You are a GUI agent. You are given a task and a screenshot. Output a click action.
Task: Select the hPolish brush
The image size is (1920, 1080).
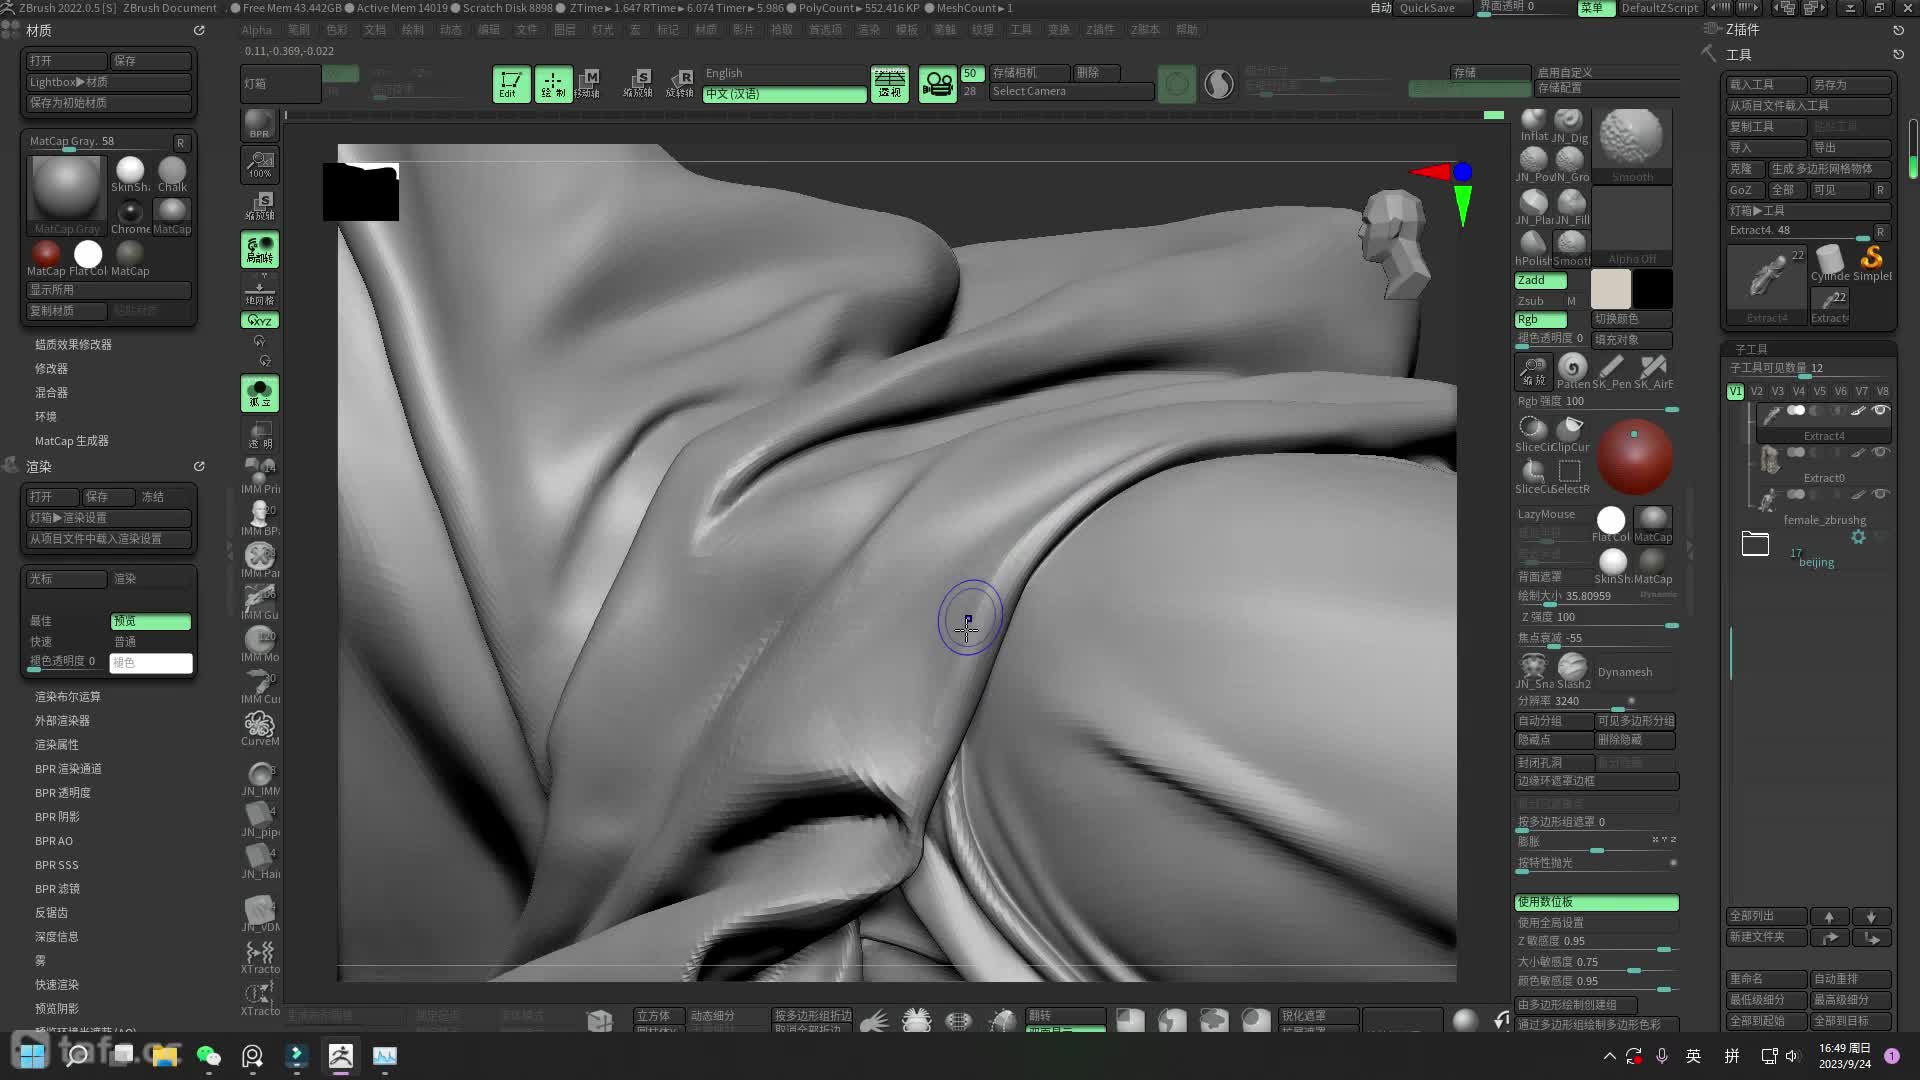pos(1533,247)
